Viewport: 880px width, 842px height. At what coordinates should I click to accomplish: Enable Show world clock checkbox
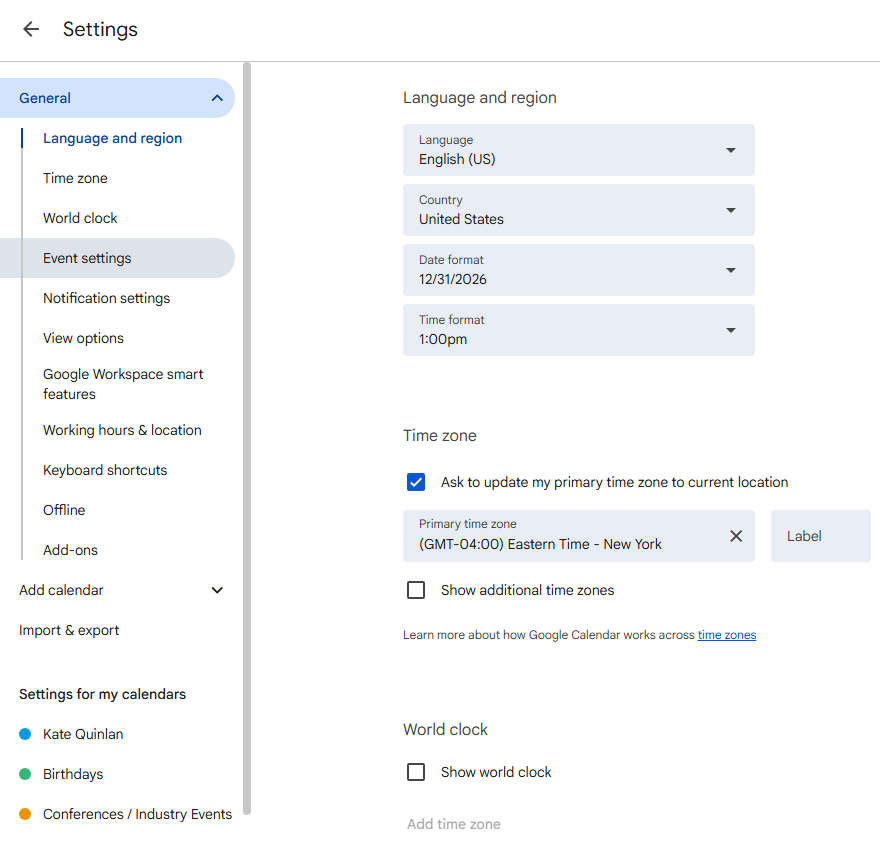pyautogui.click(x=416, y=772)
